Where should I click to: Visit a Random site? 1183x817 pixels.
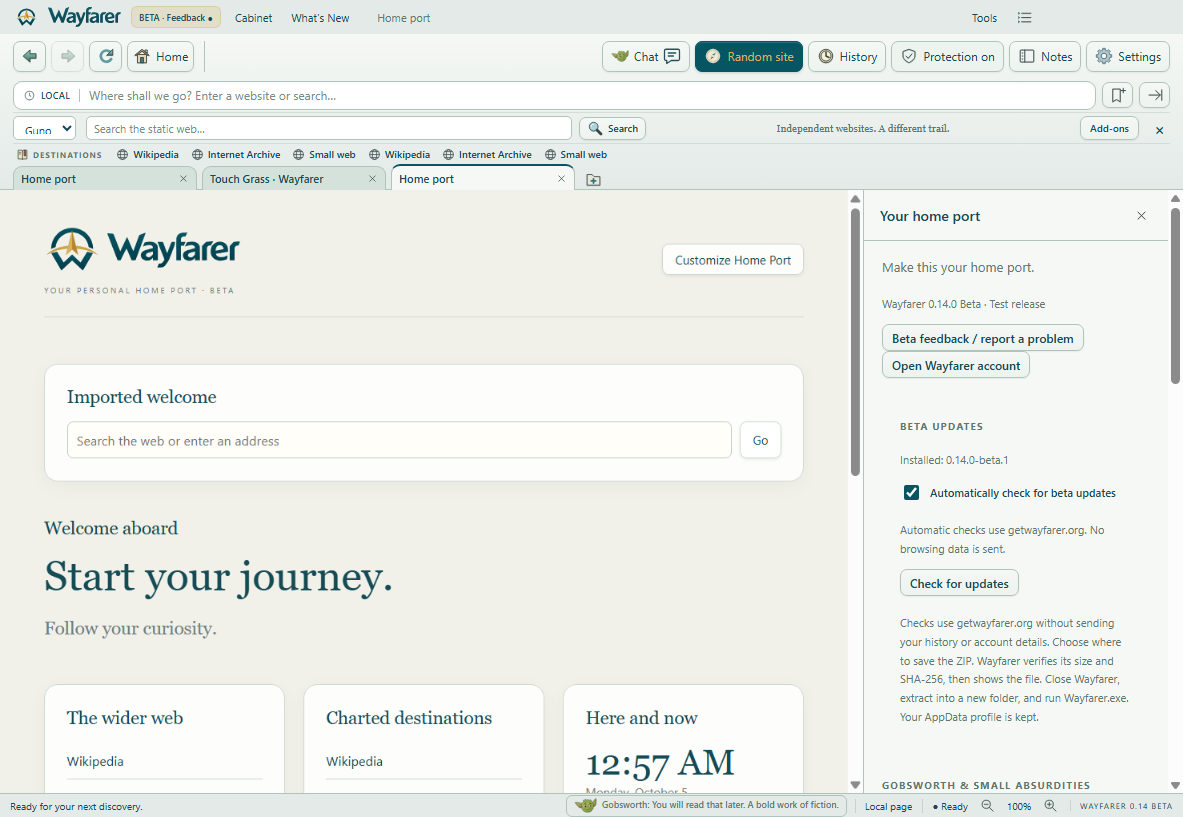point(748,57)
